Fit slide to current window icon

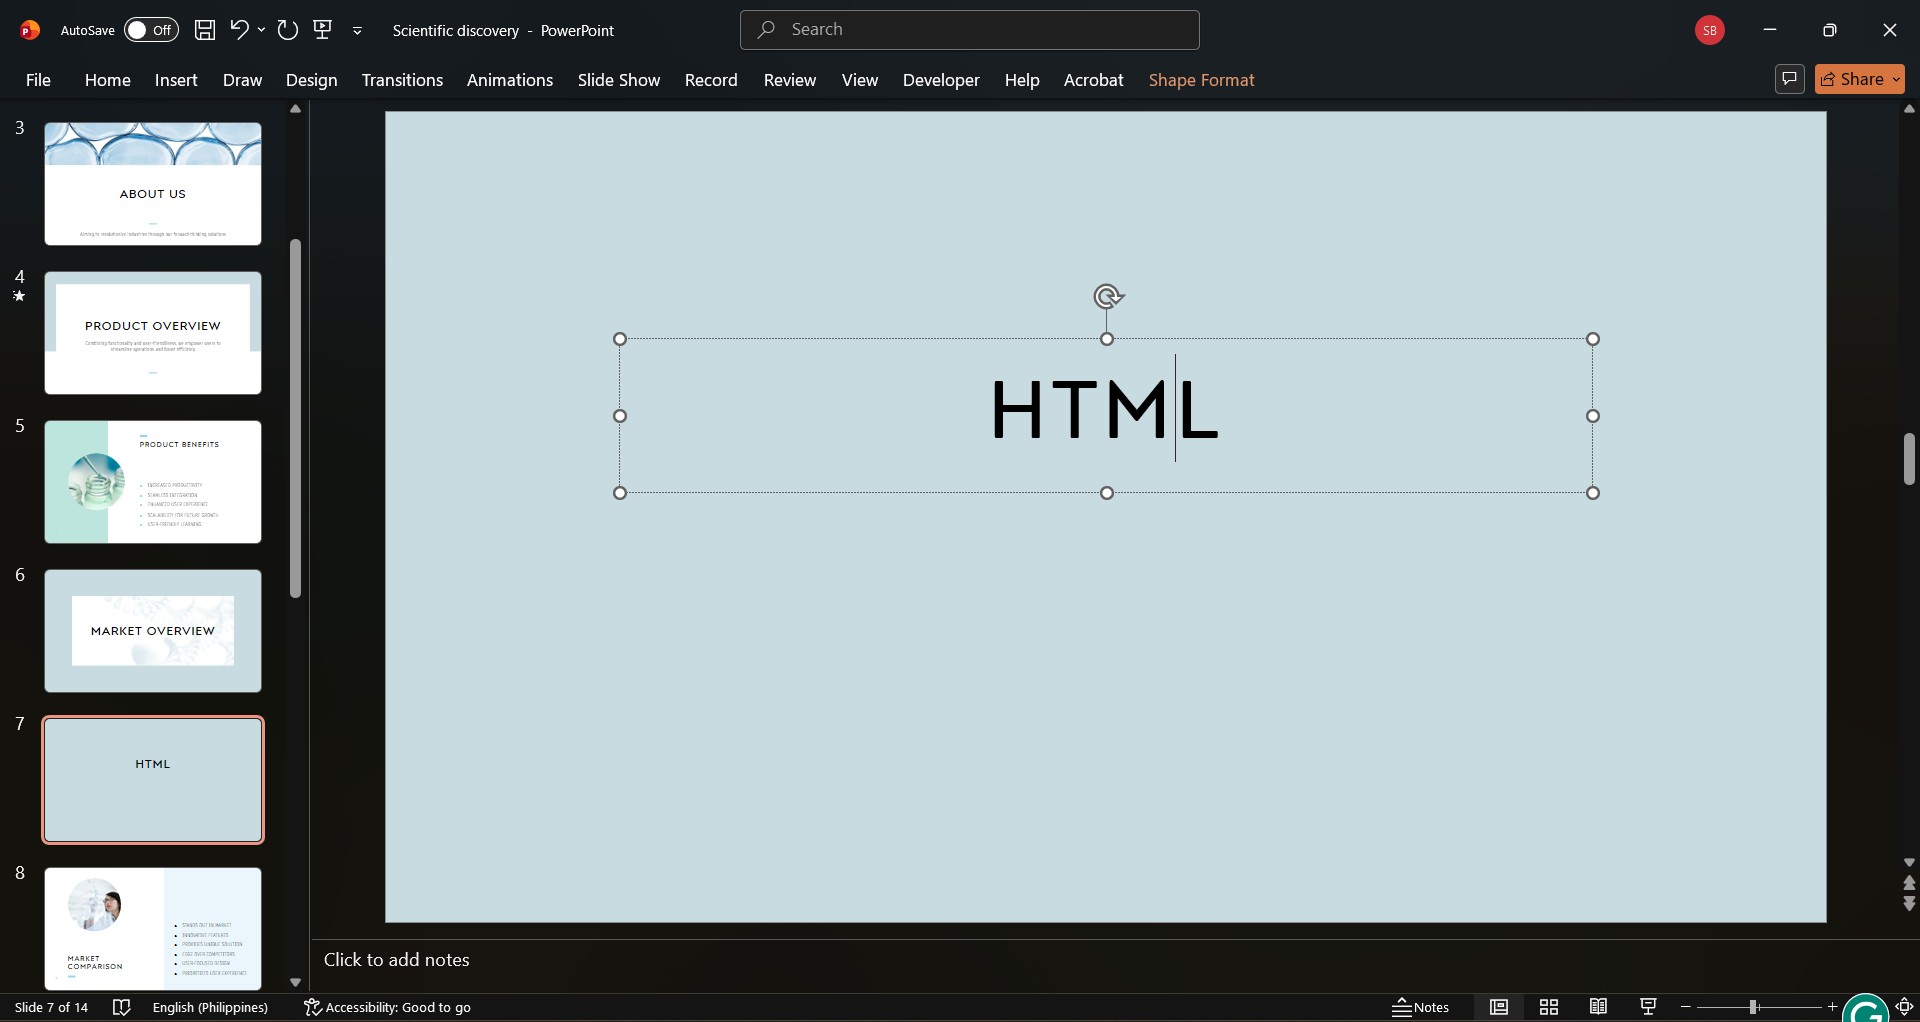click(x=1905, y=1007)
